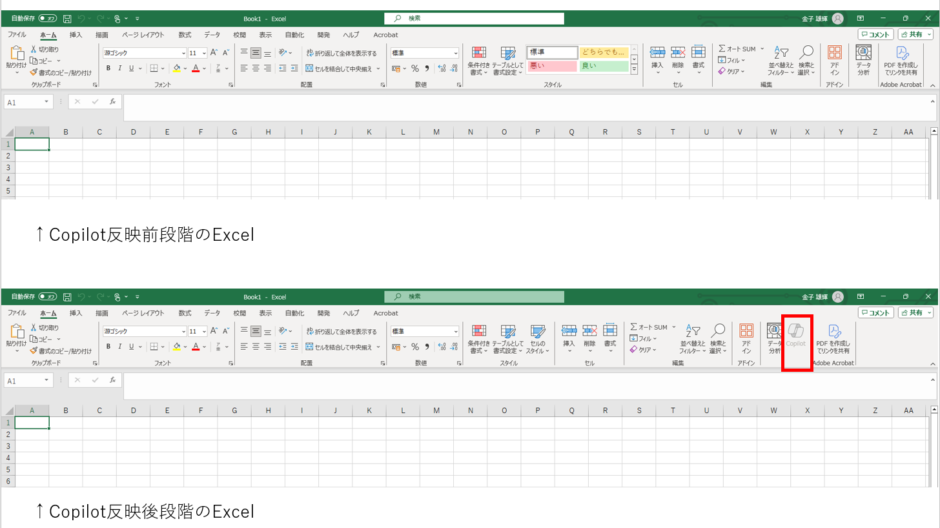Click the account avatar in the post-Copilot Excel title bar
The width and height of the screenshot is (940, 528).
click(838, 297)
